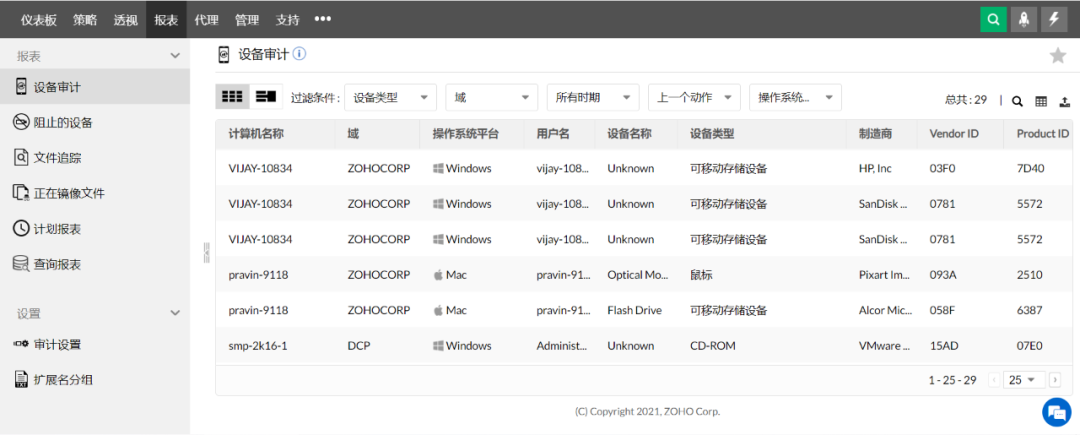Sort by 计算机名称 column header
This screenshot has height=435, width=1080.
coord(256,134)
